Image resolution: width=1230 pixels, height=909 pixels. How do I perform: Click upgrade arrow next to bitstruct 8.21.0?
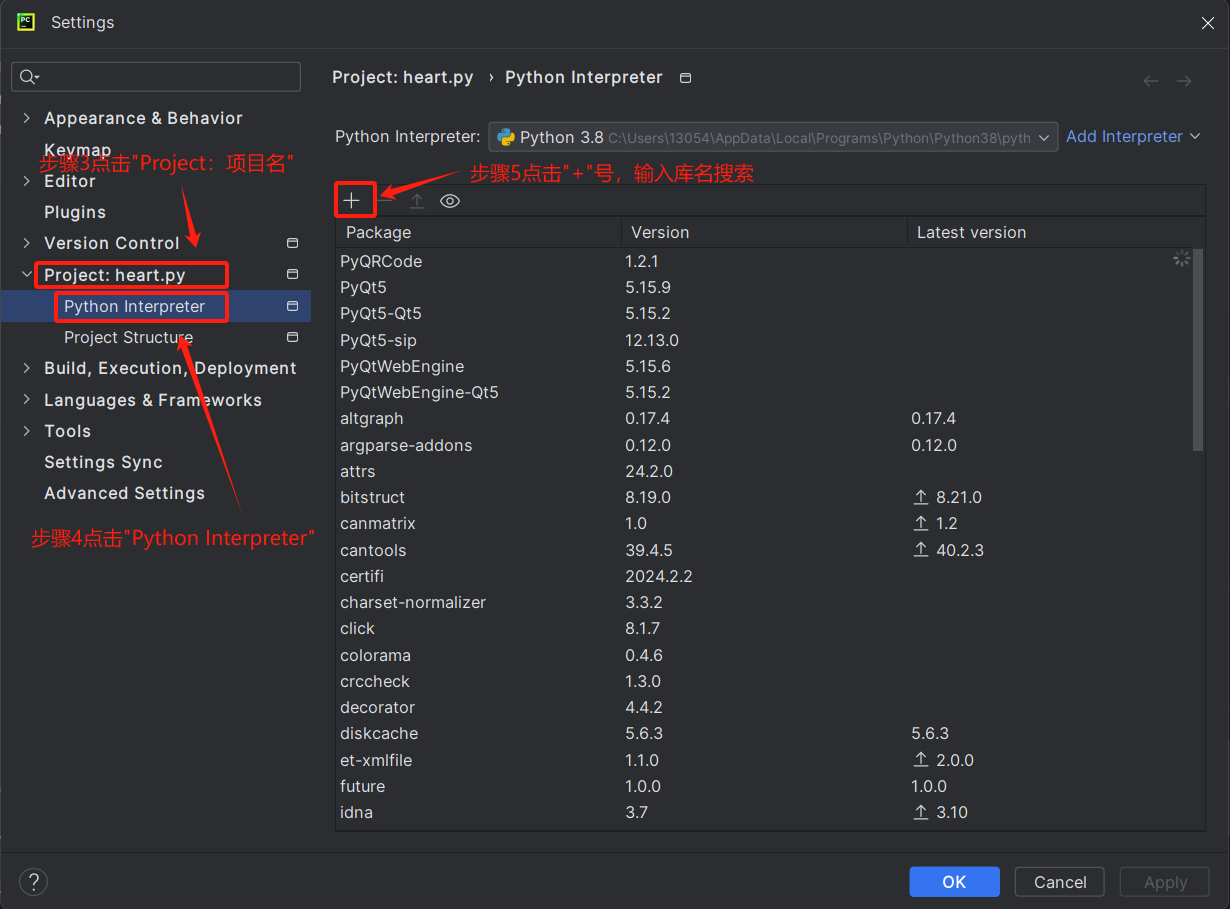921,497
